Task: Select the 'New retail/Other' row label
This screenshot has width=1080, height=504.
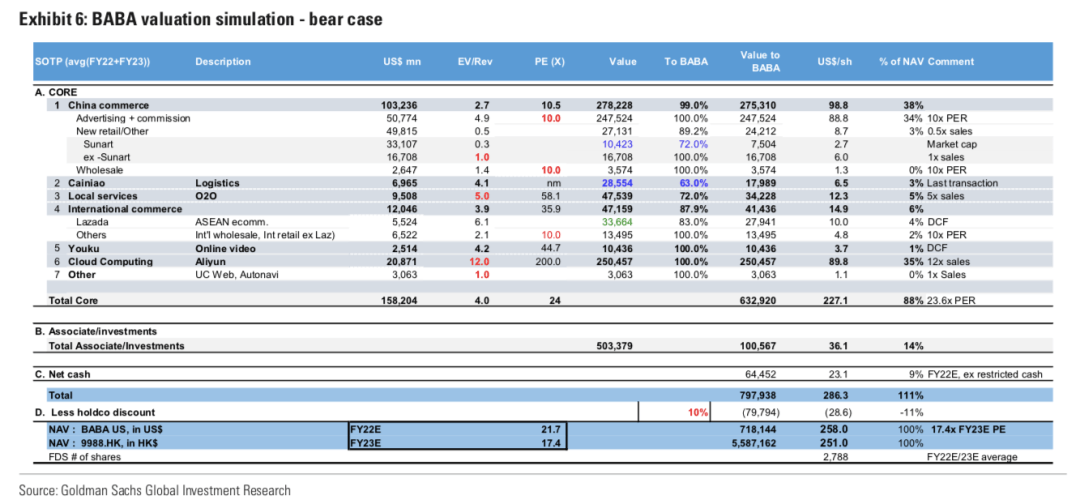Action: 112,131
